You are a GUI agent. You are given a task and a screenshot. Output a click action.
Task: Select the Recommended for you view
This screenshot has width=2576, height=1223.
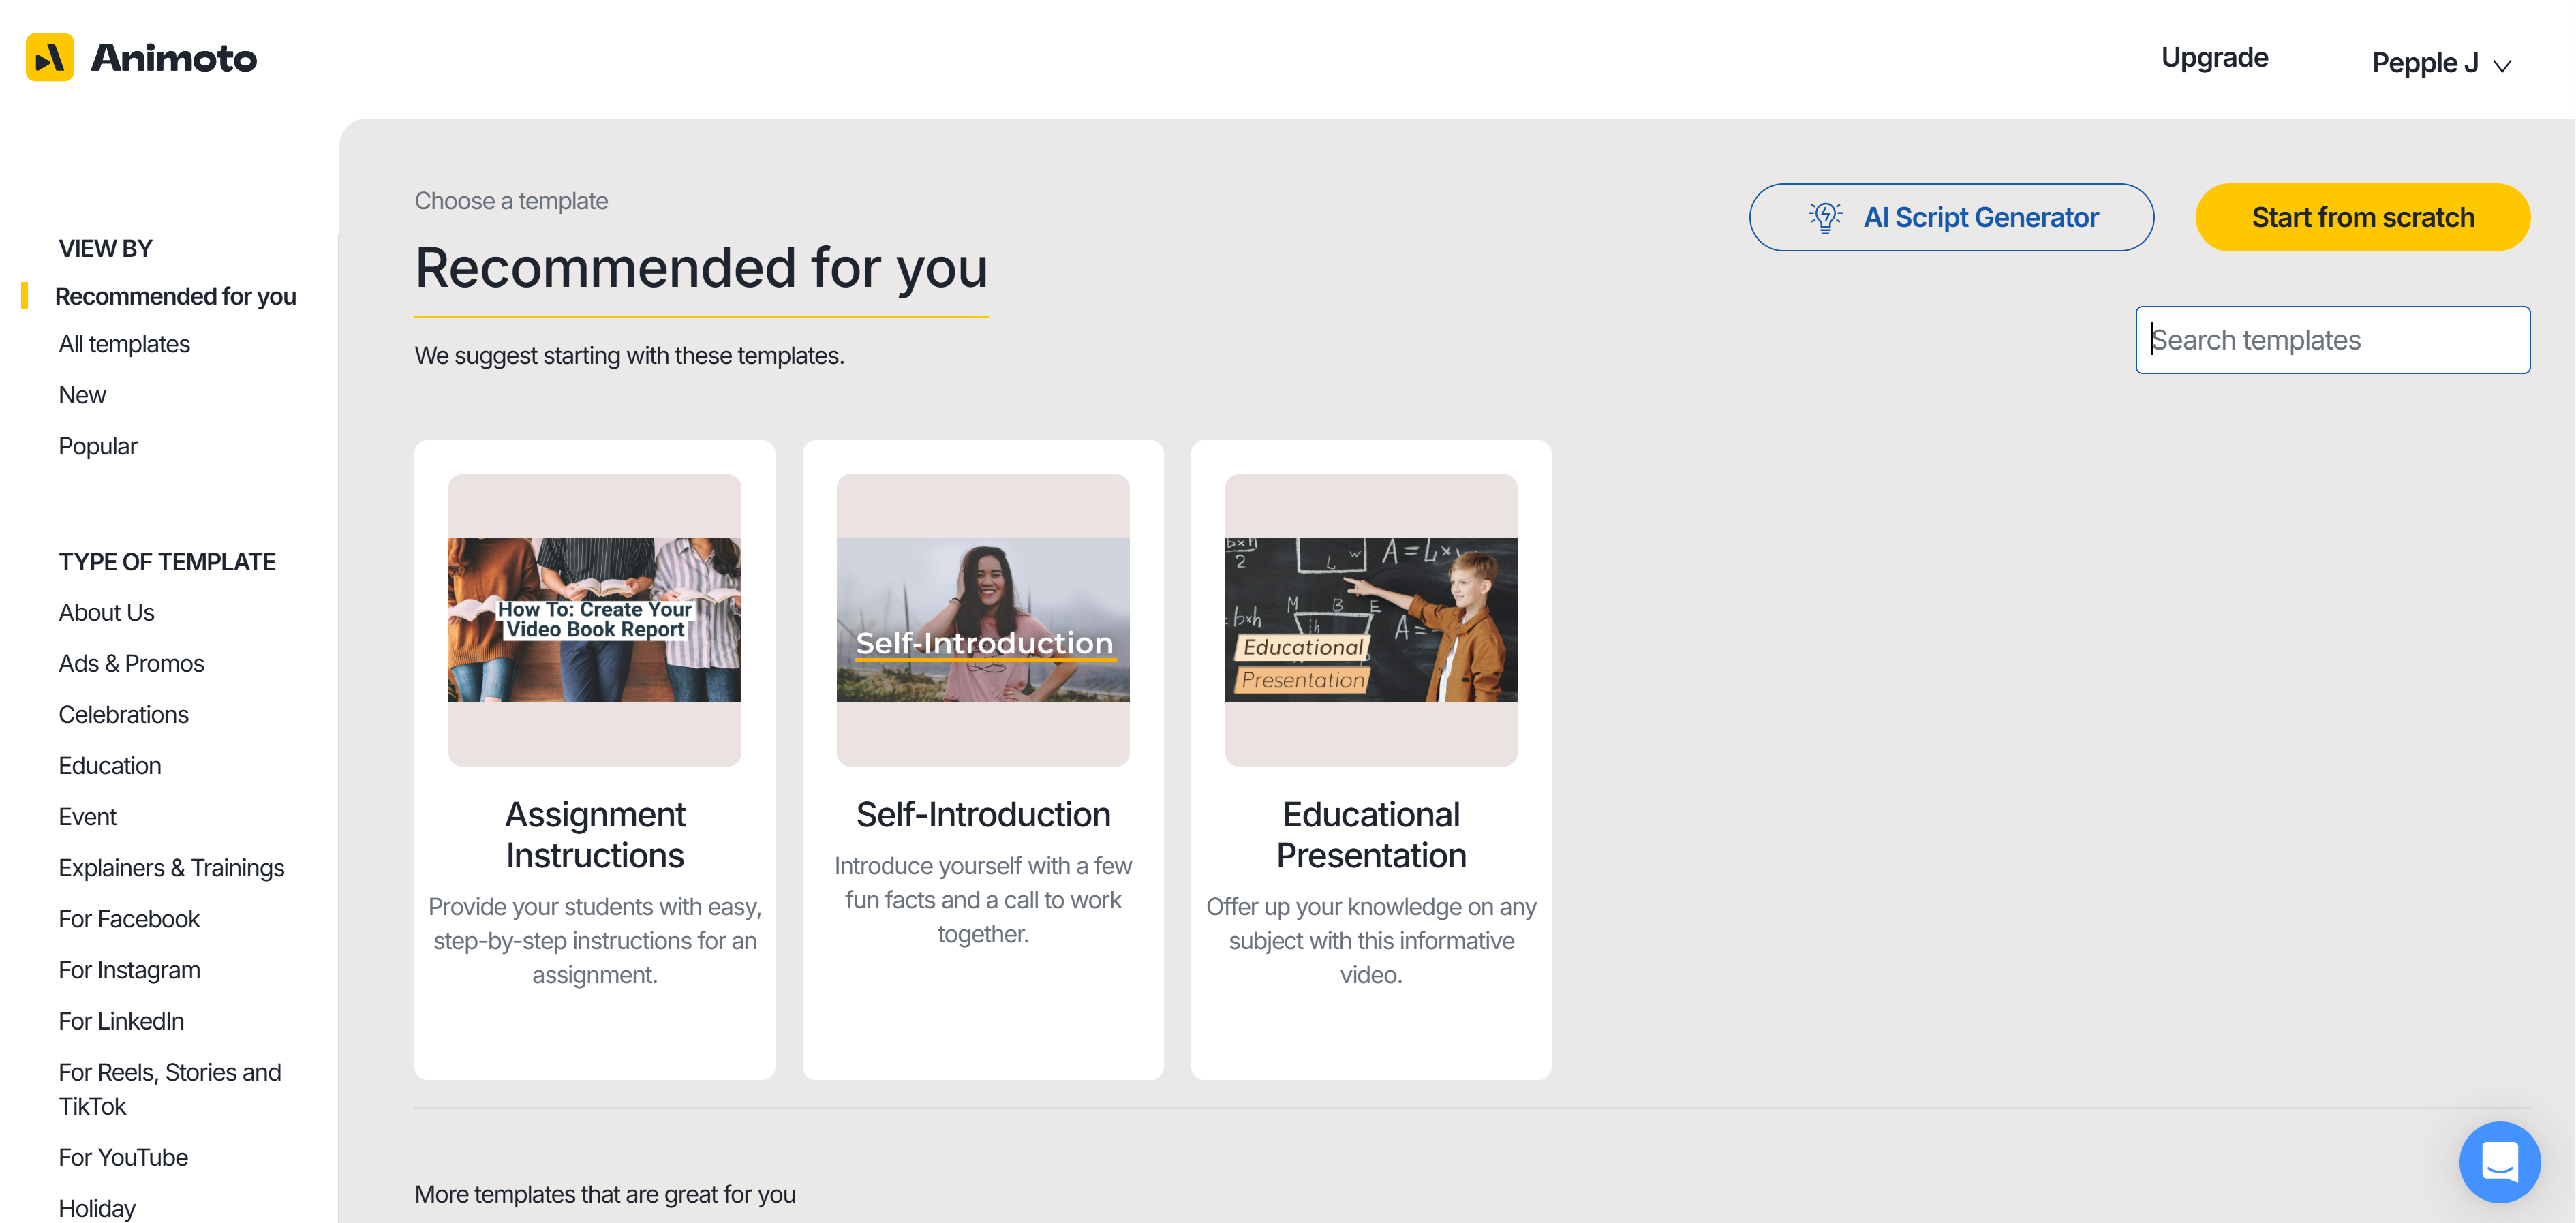175,296
